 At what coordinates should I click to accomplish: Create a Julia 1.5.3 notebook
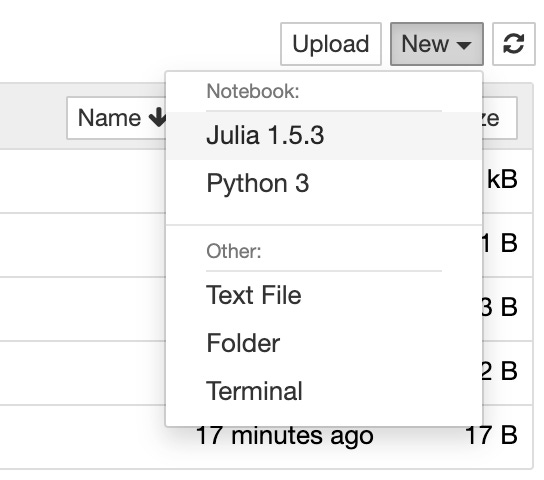click(324, 136)
